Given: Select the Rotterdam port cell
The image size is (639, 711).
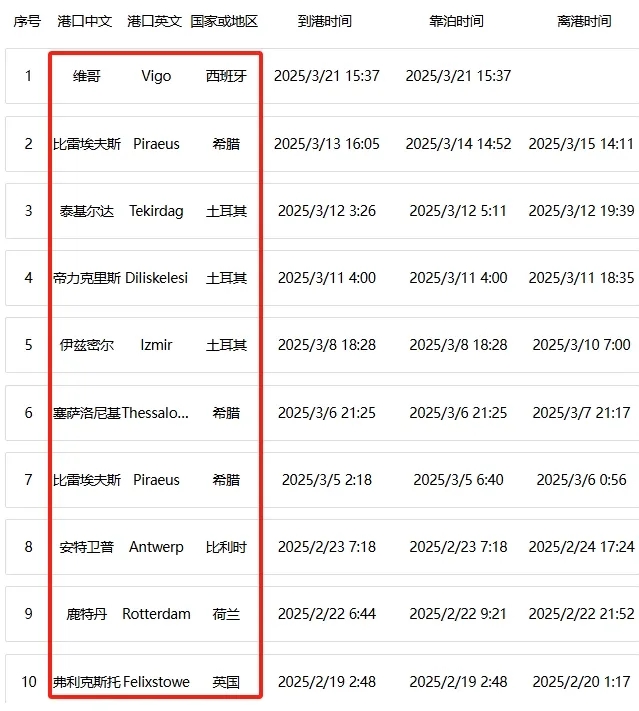Looking at the screenshot, I should click(156, 614).
